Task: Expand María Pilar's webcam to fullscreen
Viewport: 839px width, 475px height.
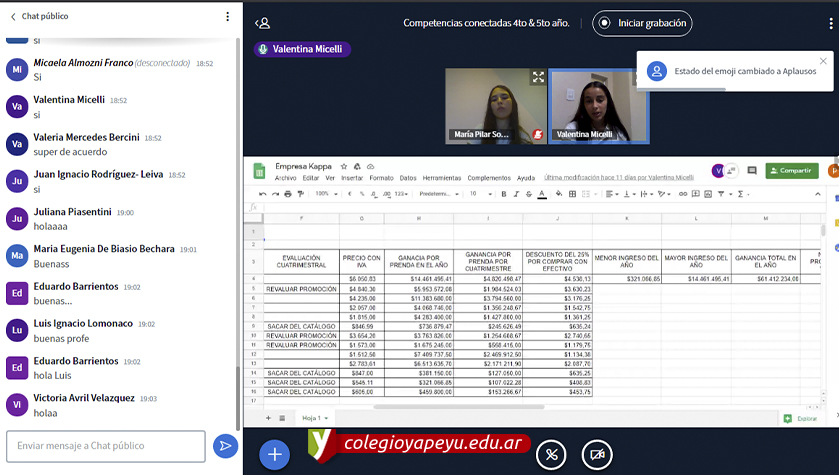Action: tap(538, 77)
